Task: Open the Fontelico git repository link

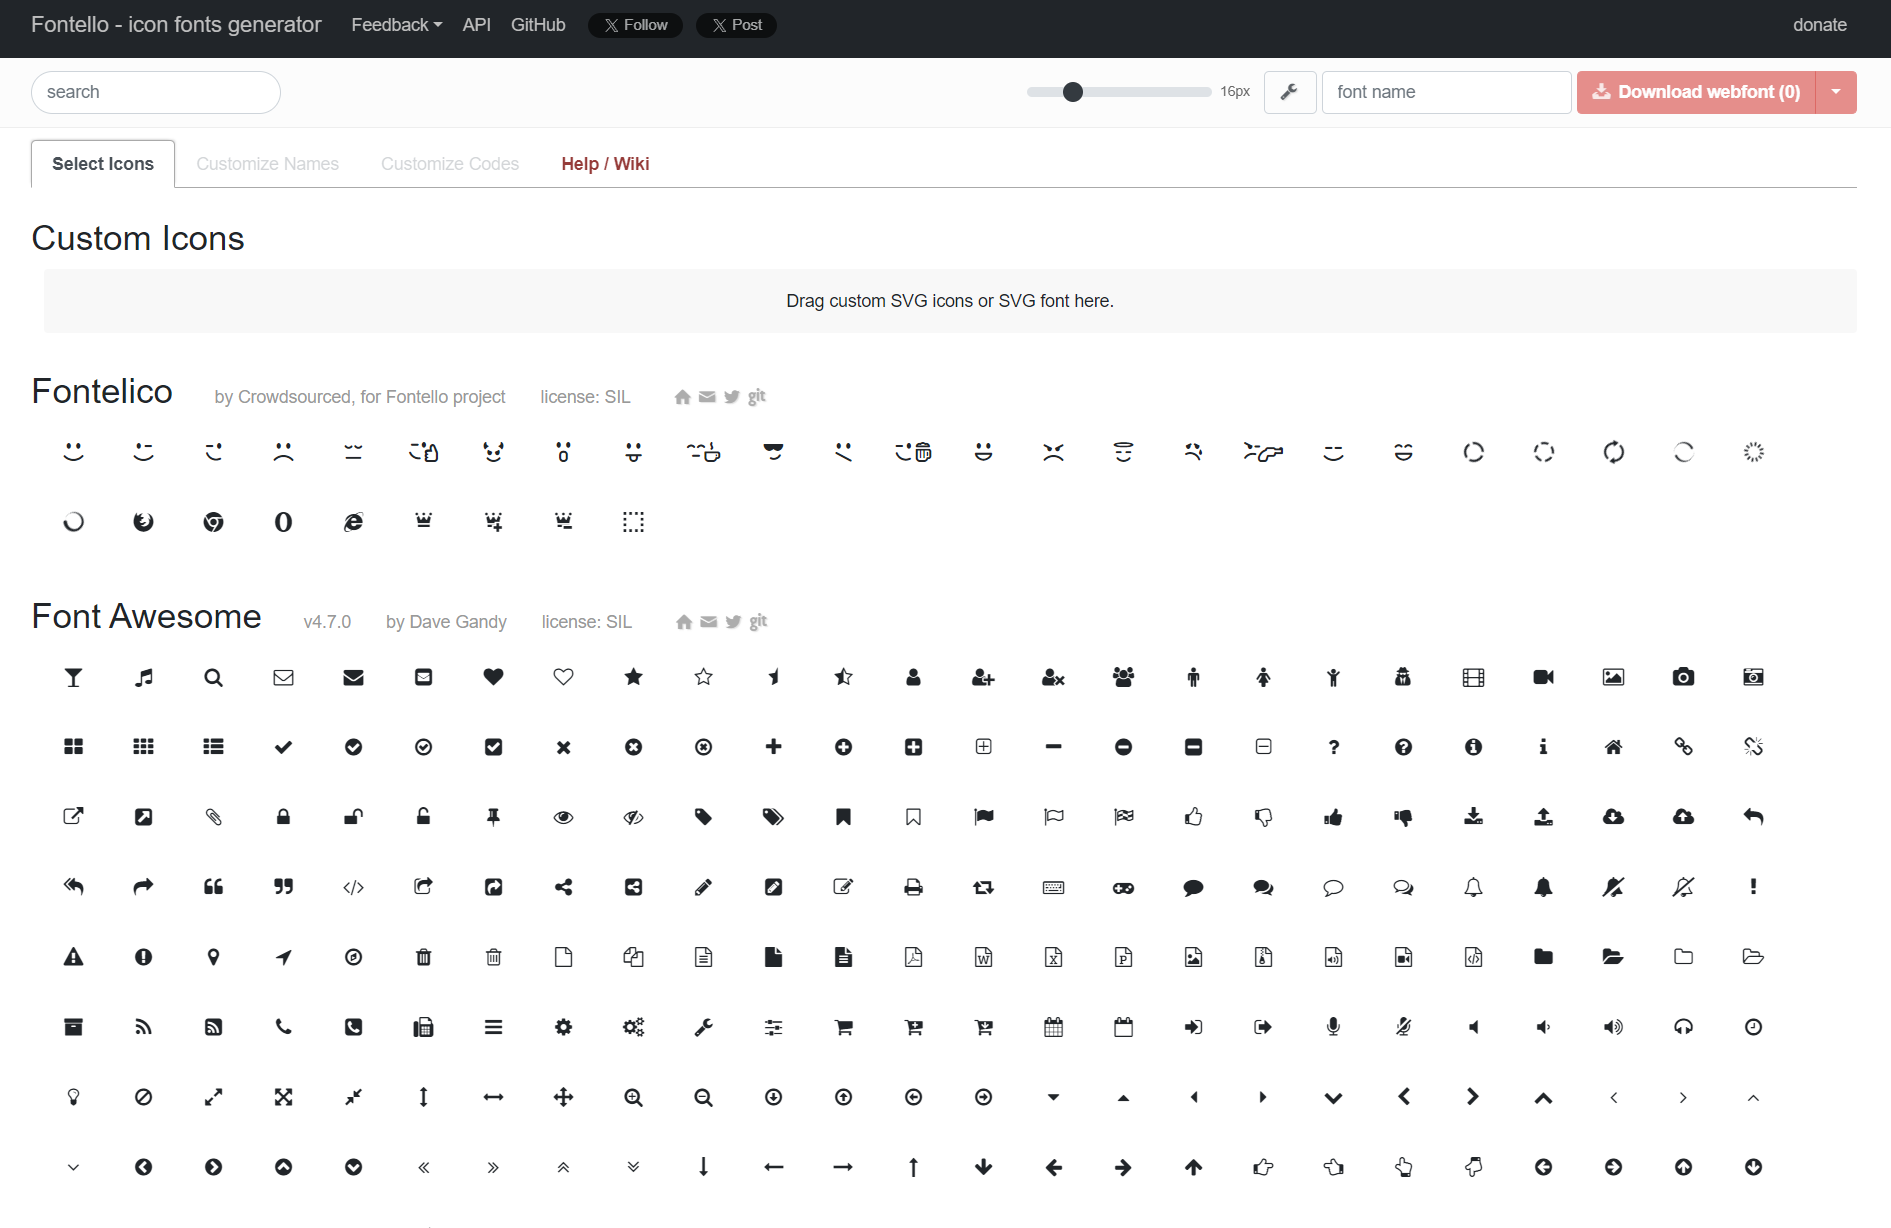Action: (757, 397)
